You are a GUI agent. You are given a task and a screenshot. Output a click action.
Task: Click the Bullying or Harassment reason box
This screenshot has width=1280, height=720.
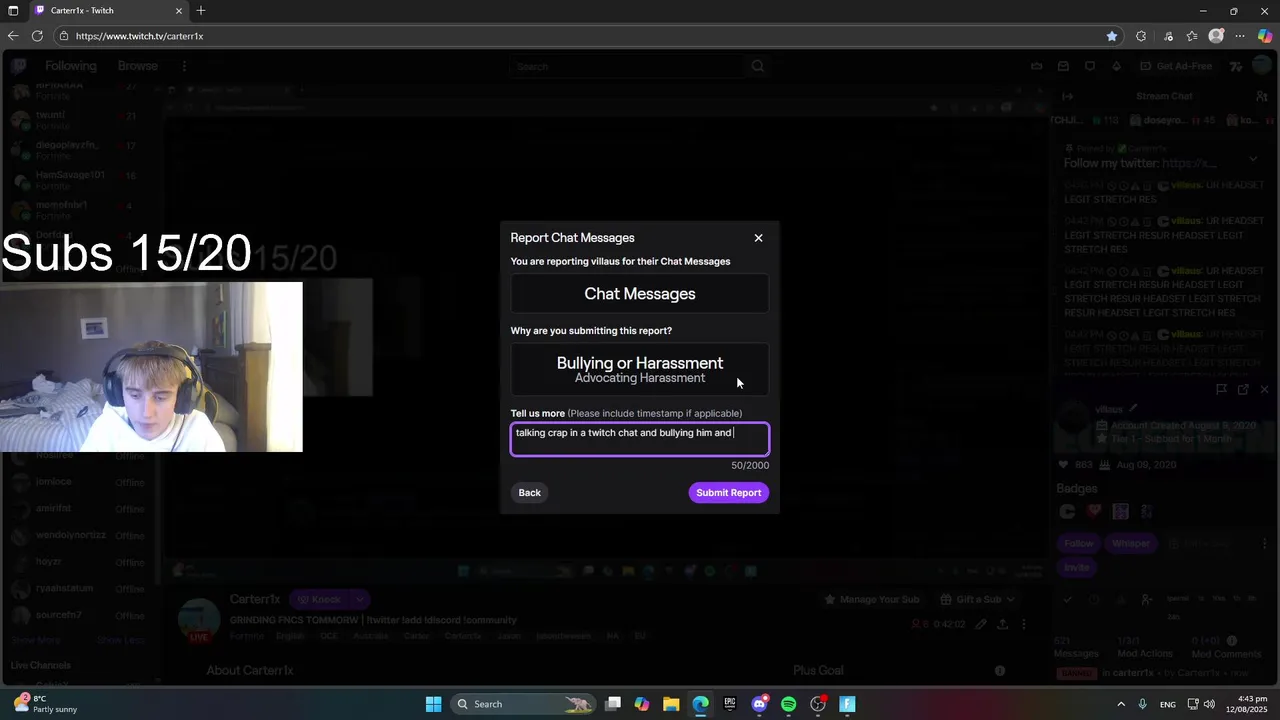coord(640,369)
